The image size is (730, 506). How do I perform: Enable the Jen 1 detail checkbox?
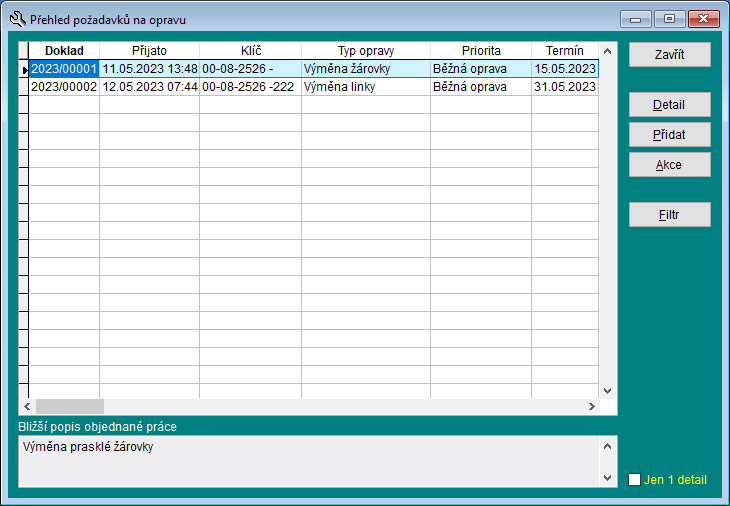pos(634,480)
